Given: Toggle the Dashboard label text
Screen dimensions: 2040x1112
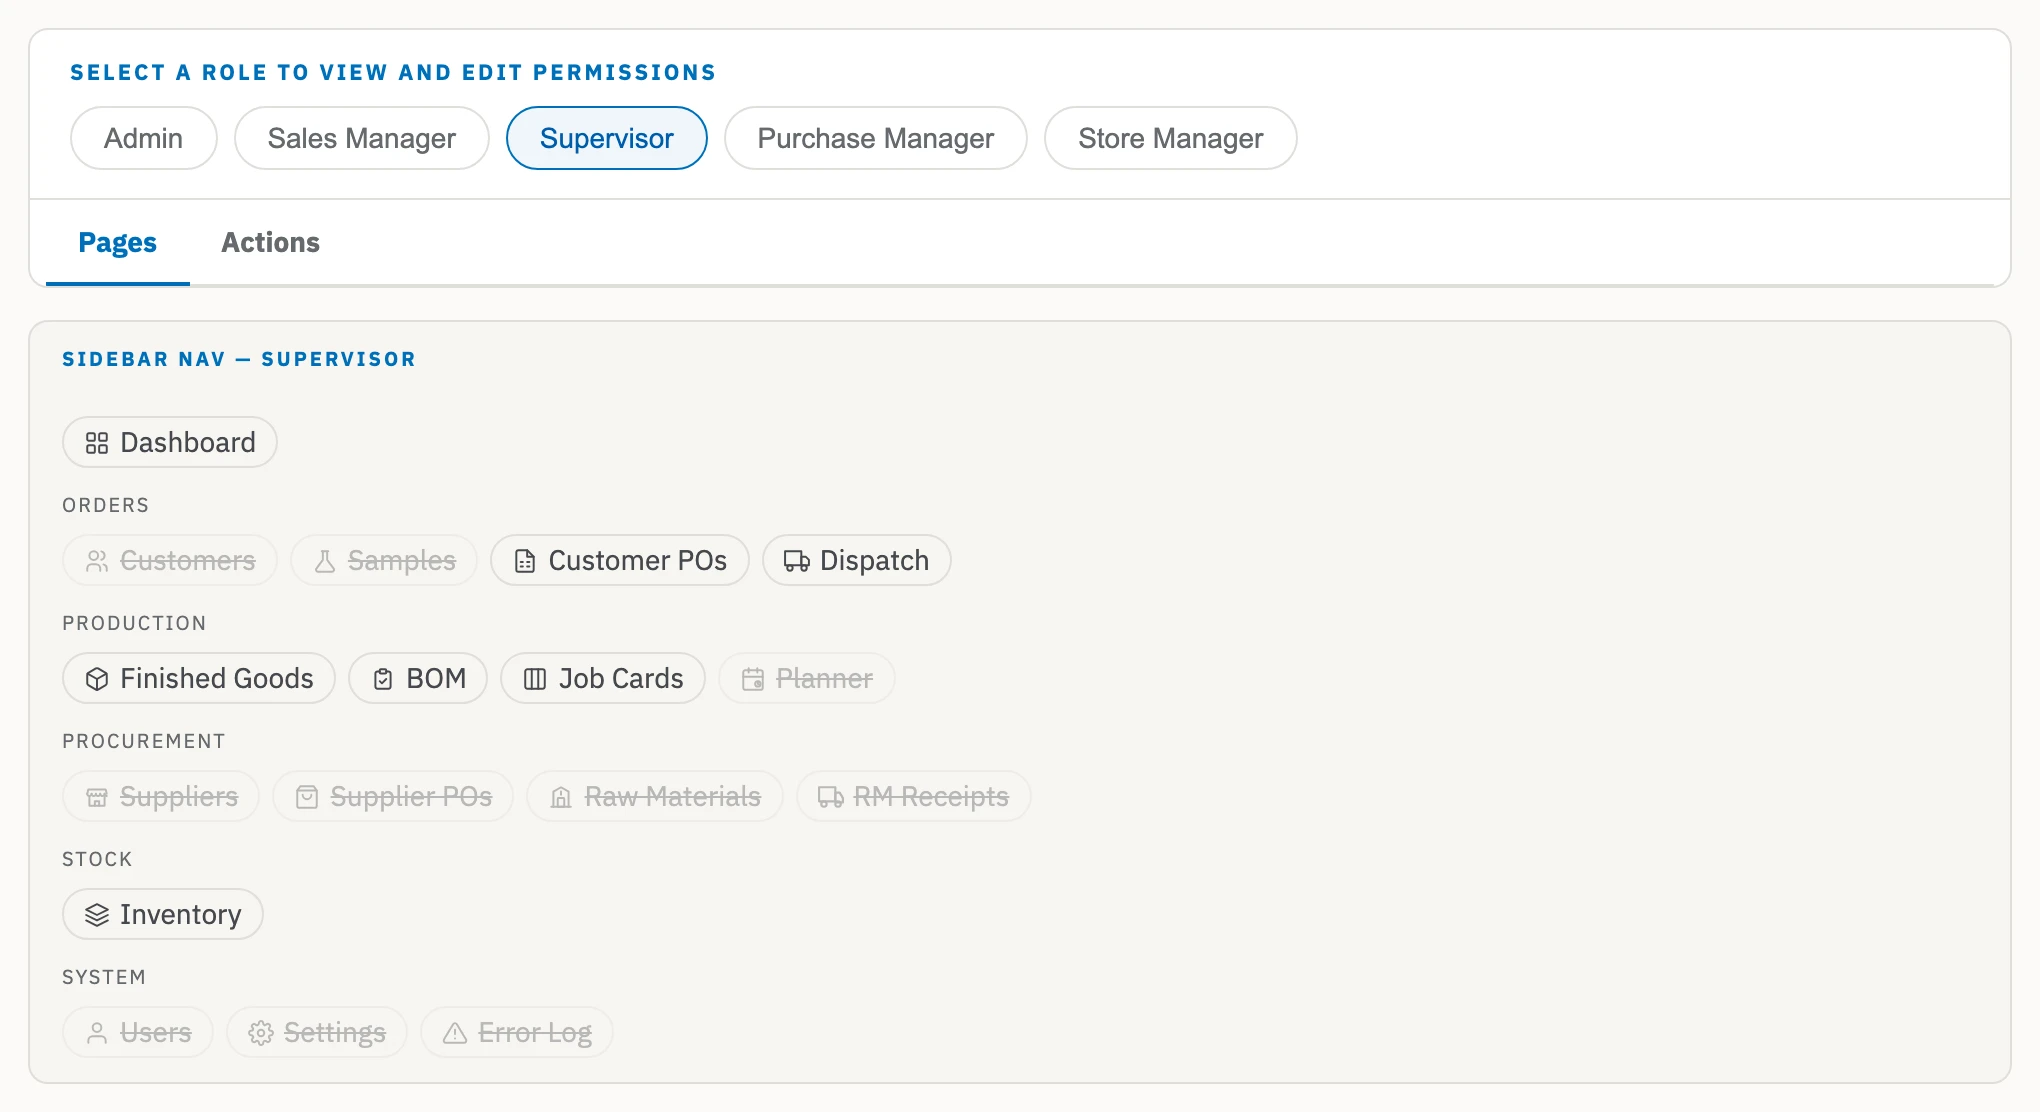Looking at the screenshot, I should tap(188, 442).
